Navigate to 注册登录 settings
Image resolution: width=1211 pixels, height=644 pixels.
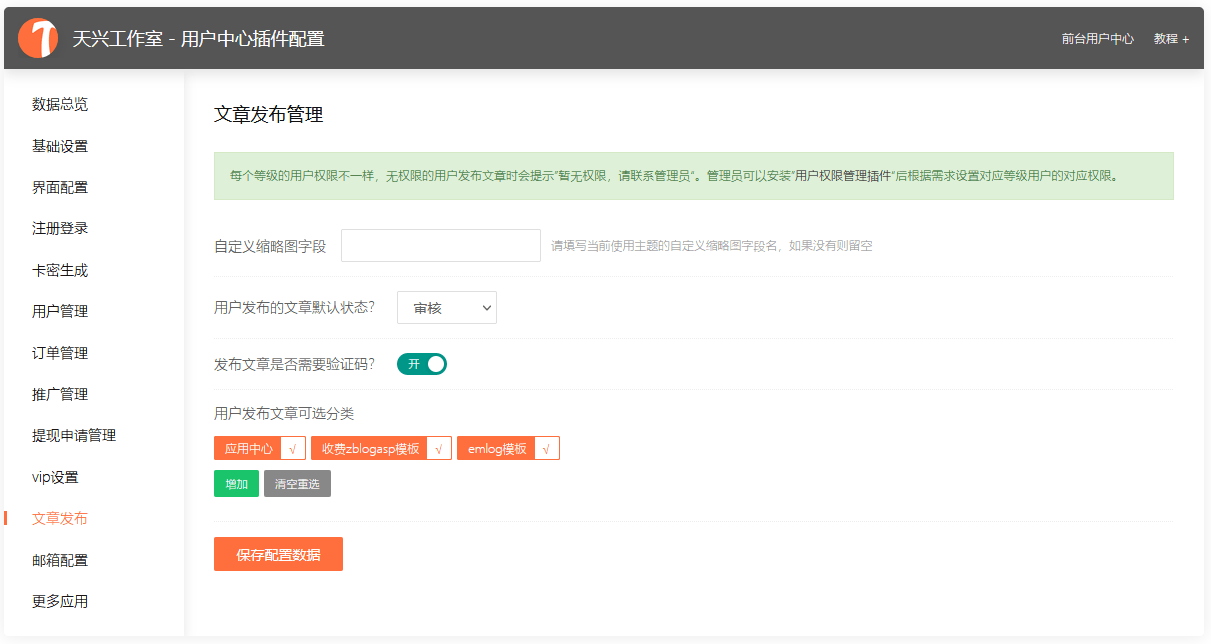click(60, 228)
